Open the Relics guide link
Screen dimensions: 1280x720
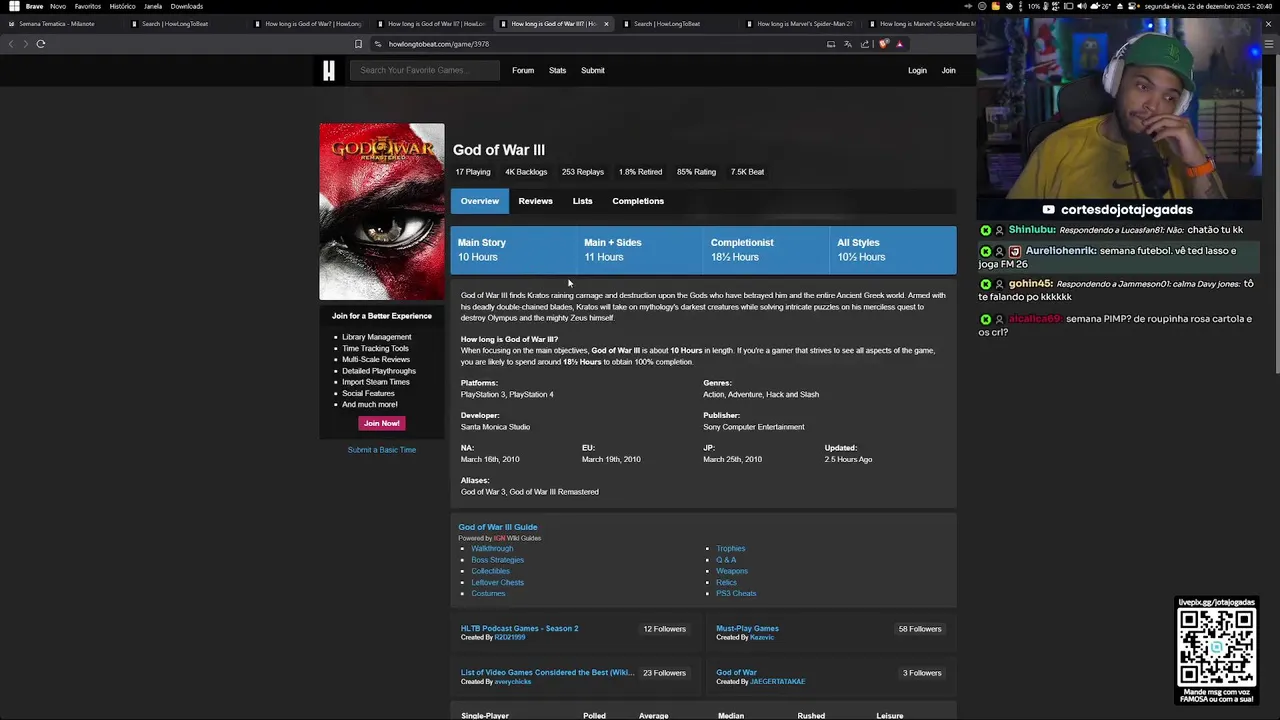pos(726,583)
